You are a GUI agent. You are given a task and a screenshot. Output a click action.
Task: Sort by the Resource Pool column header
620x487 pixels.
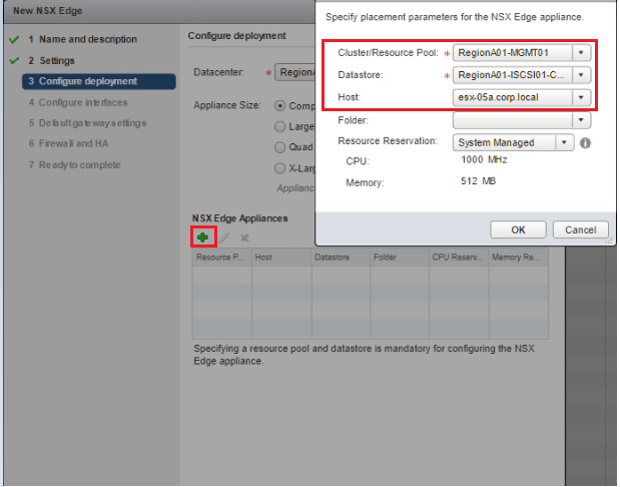pos(222,257)
